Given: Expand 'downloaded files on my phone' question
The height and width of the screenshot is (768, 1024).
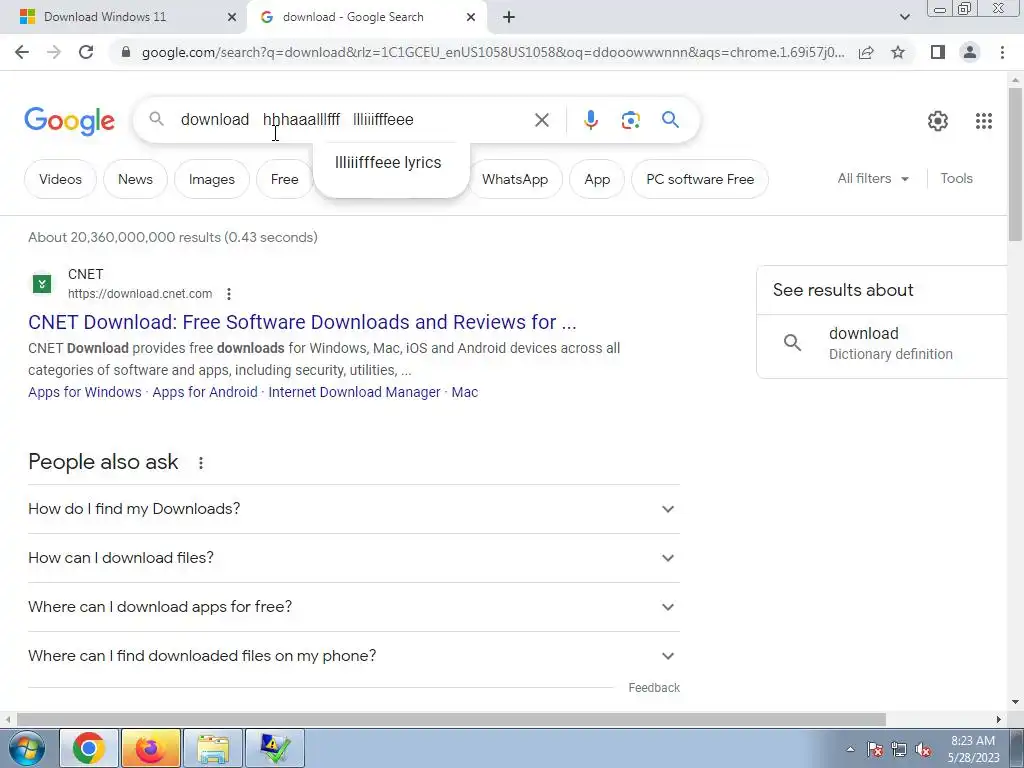Looking at the screenshot, I should point(354,656).
